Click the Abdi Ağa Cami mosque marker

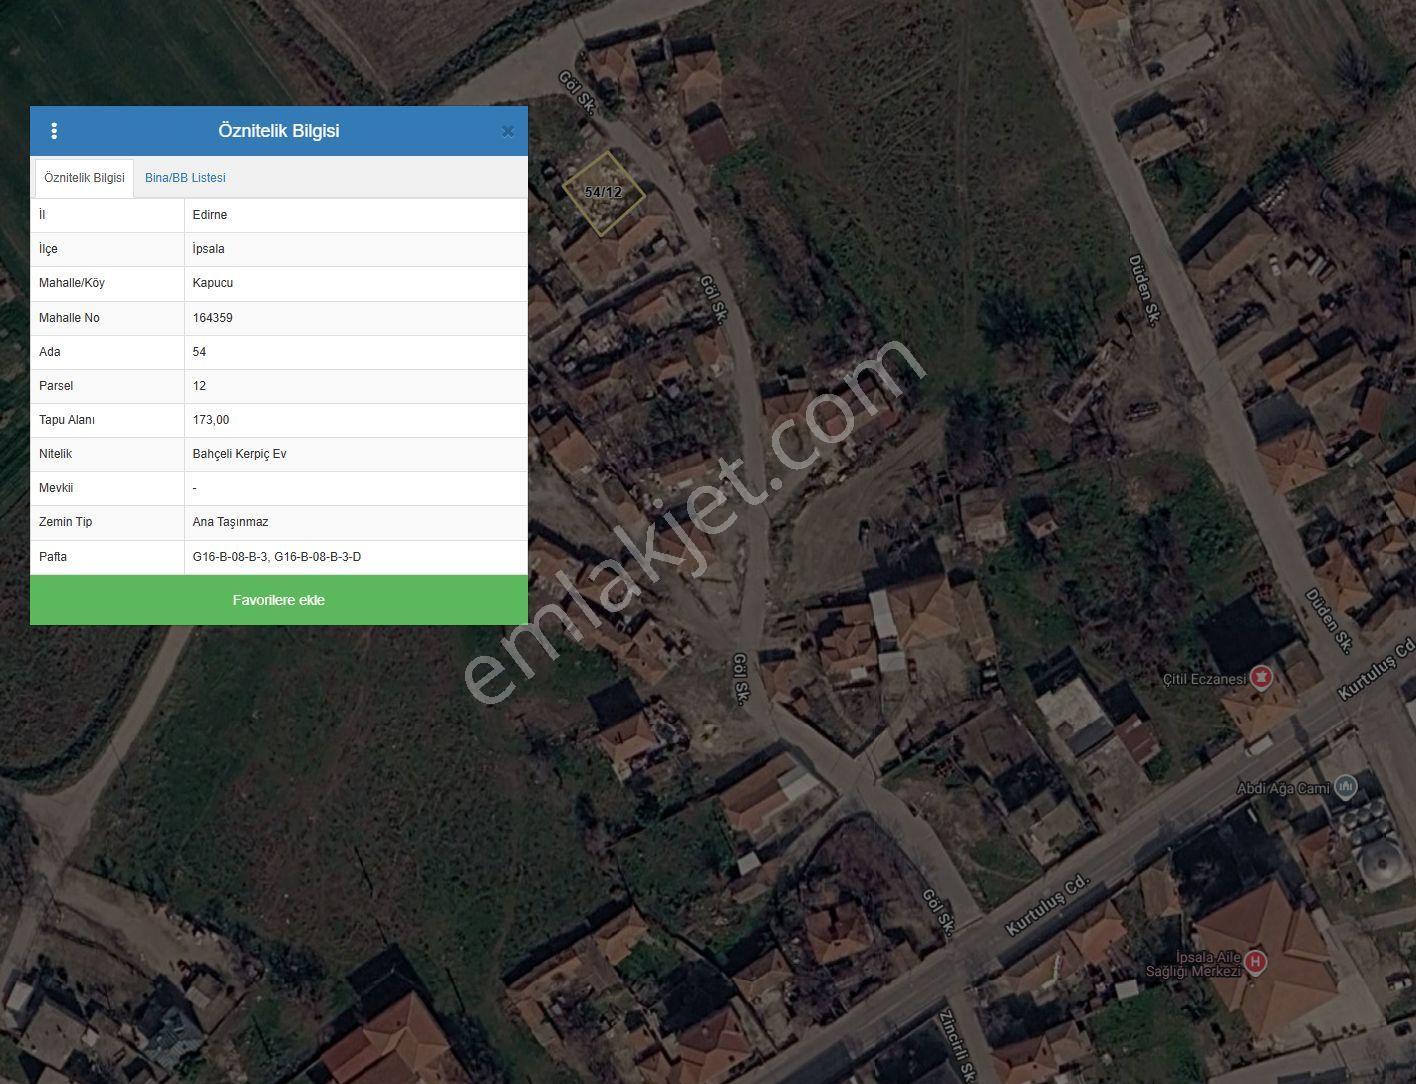[x=1346, y=787]
